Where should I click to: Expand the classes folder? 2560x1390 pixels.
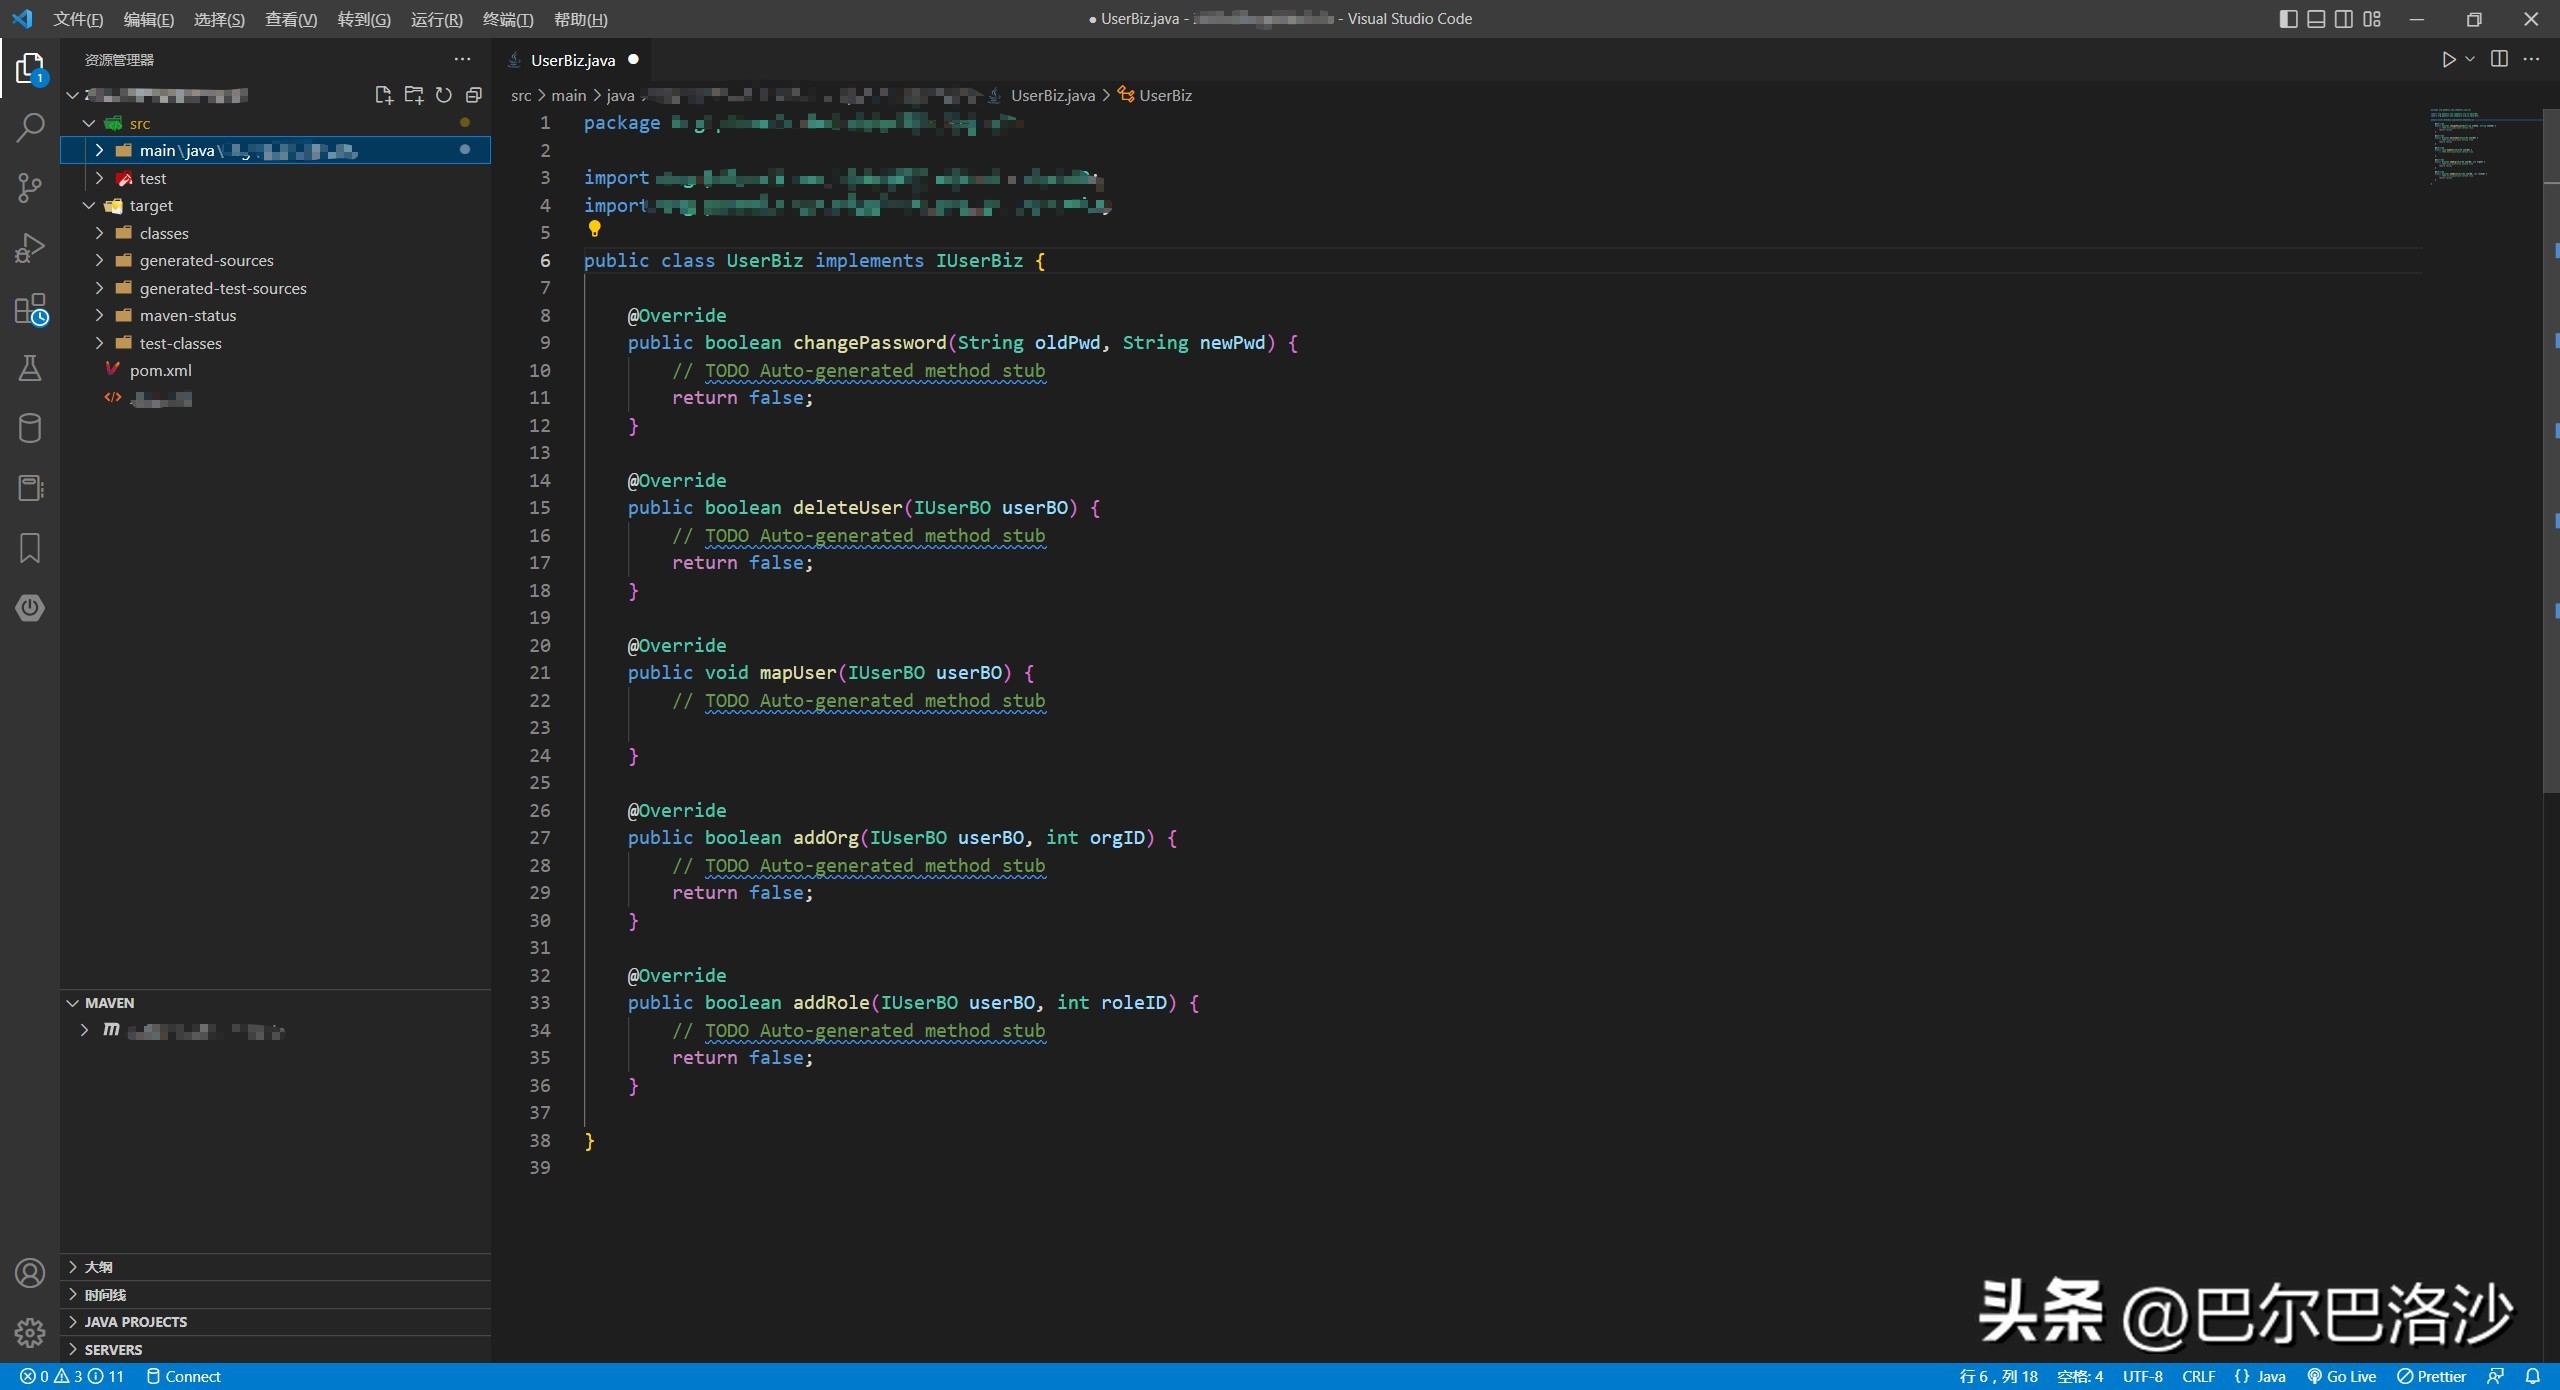(x=99, y=233)
